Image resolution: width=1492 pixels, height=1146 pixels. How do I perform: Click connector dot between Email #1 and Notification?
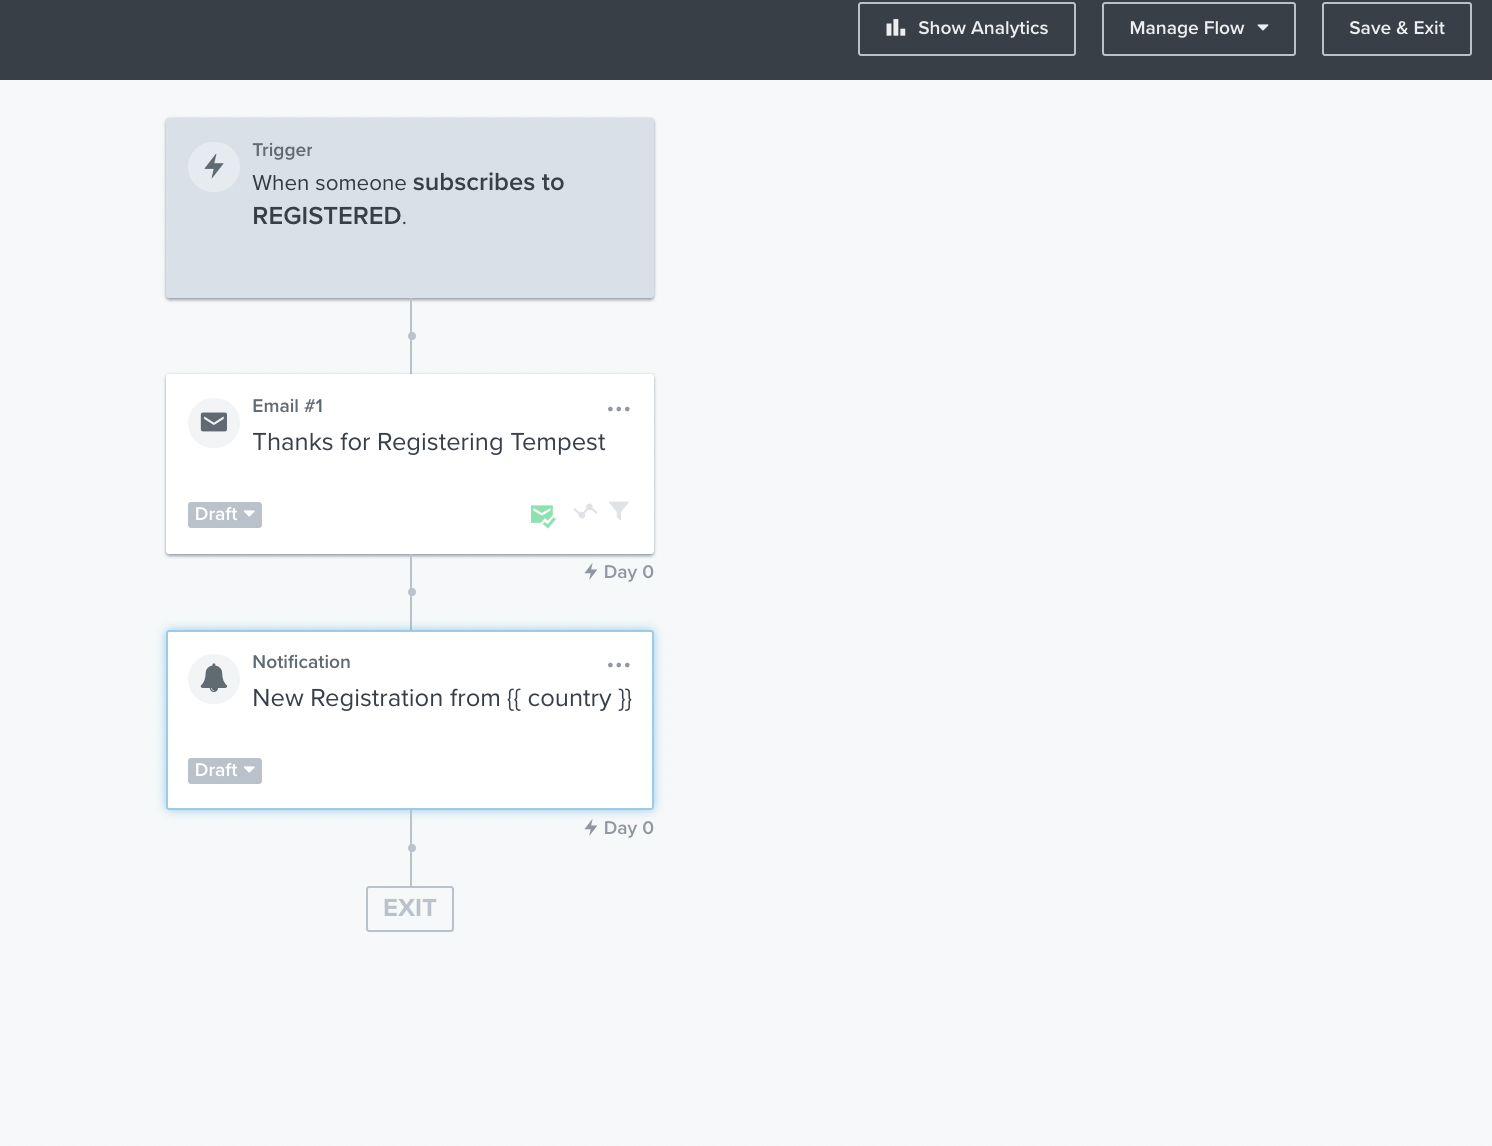[x=411, y=592]
